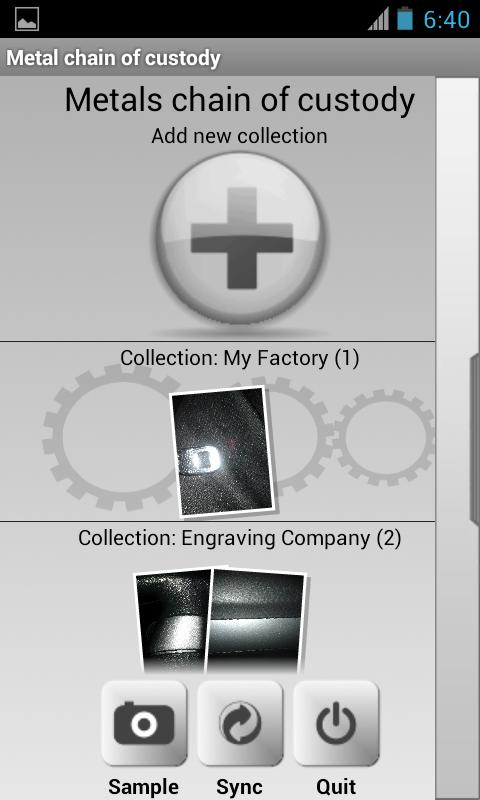Viewport: 480px width, 800px height.
Task: Open the My Factory sample photo
Action: [223, 452]
